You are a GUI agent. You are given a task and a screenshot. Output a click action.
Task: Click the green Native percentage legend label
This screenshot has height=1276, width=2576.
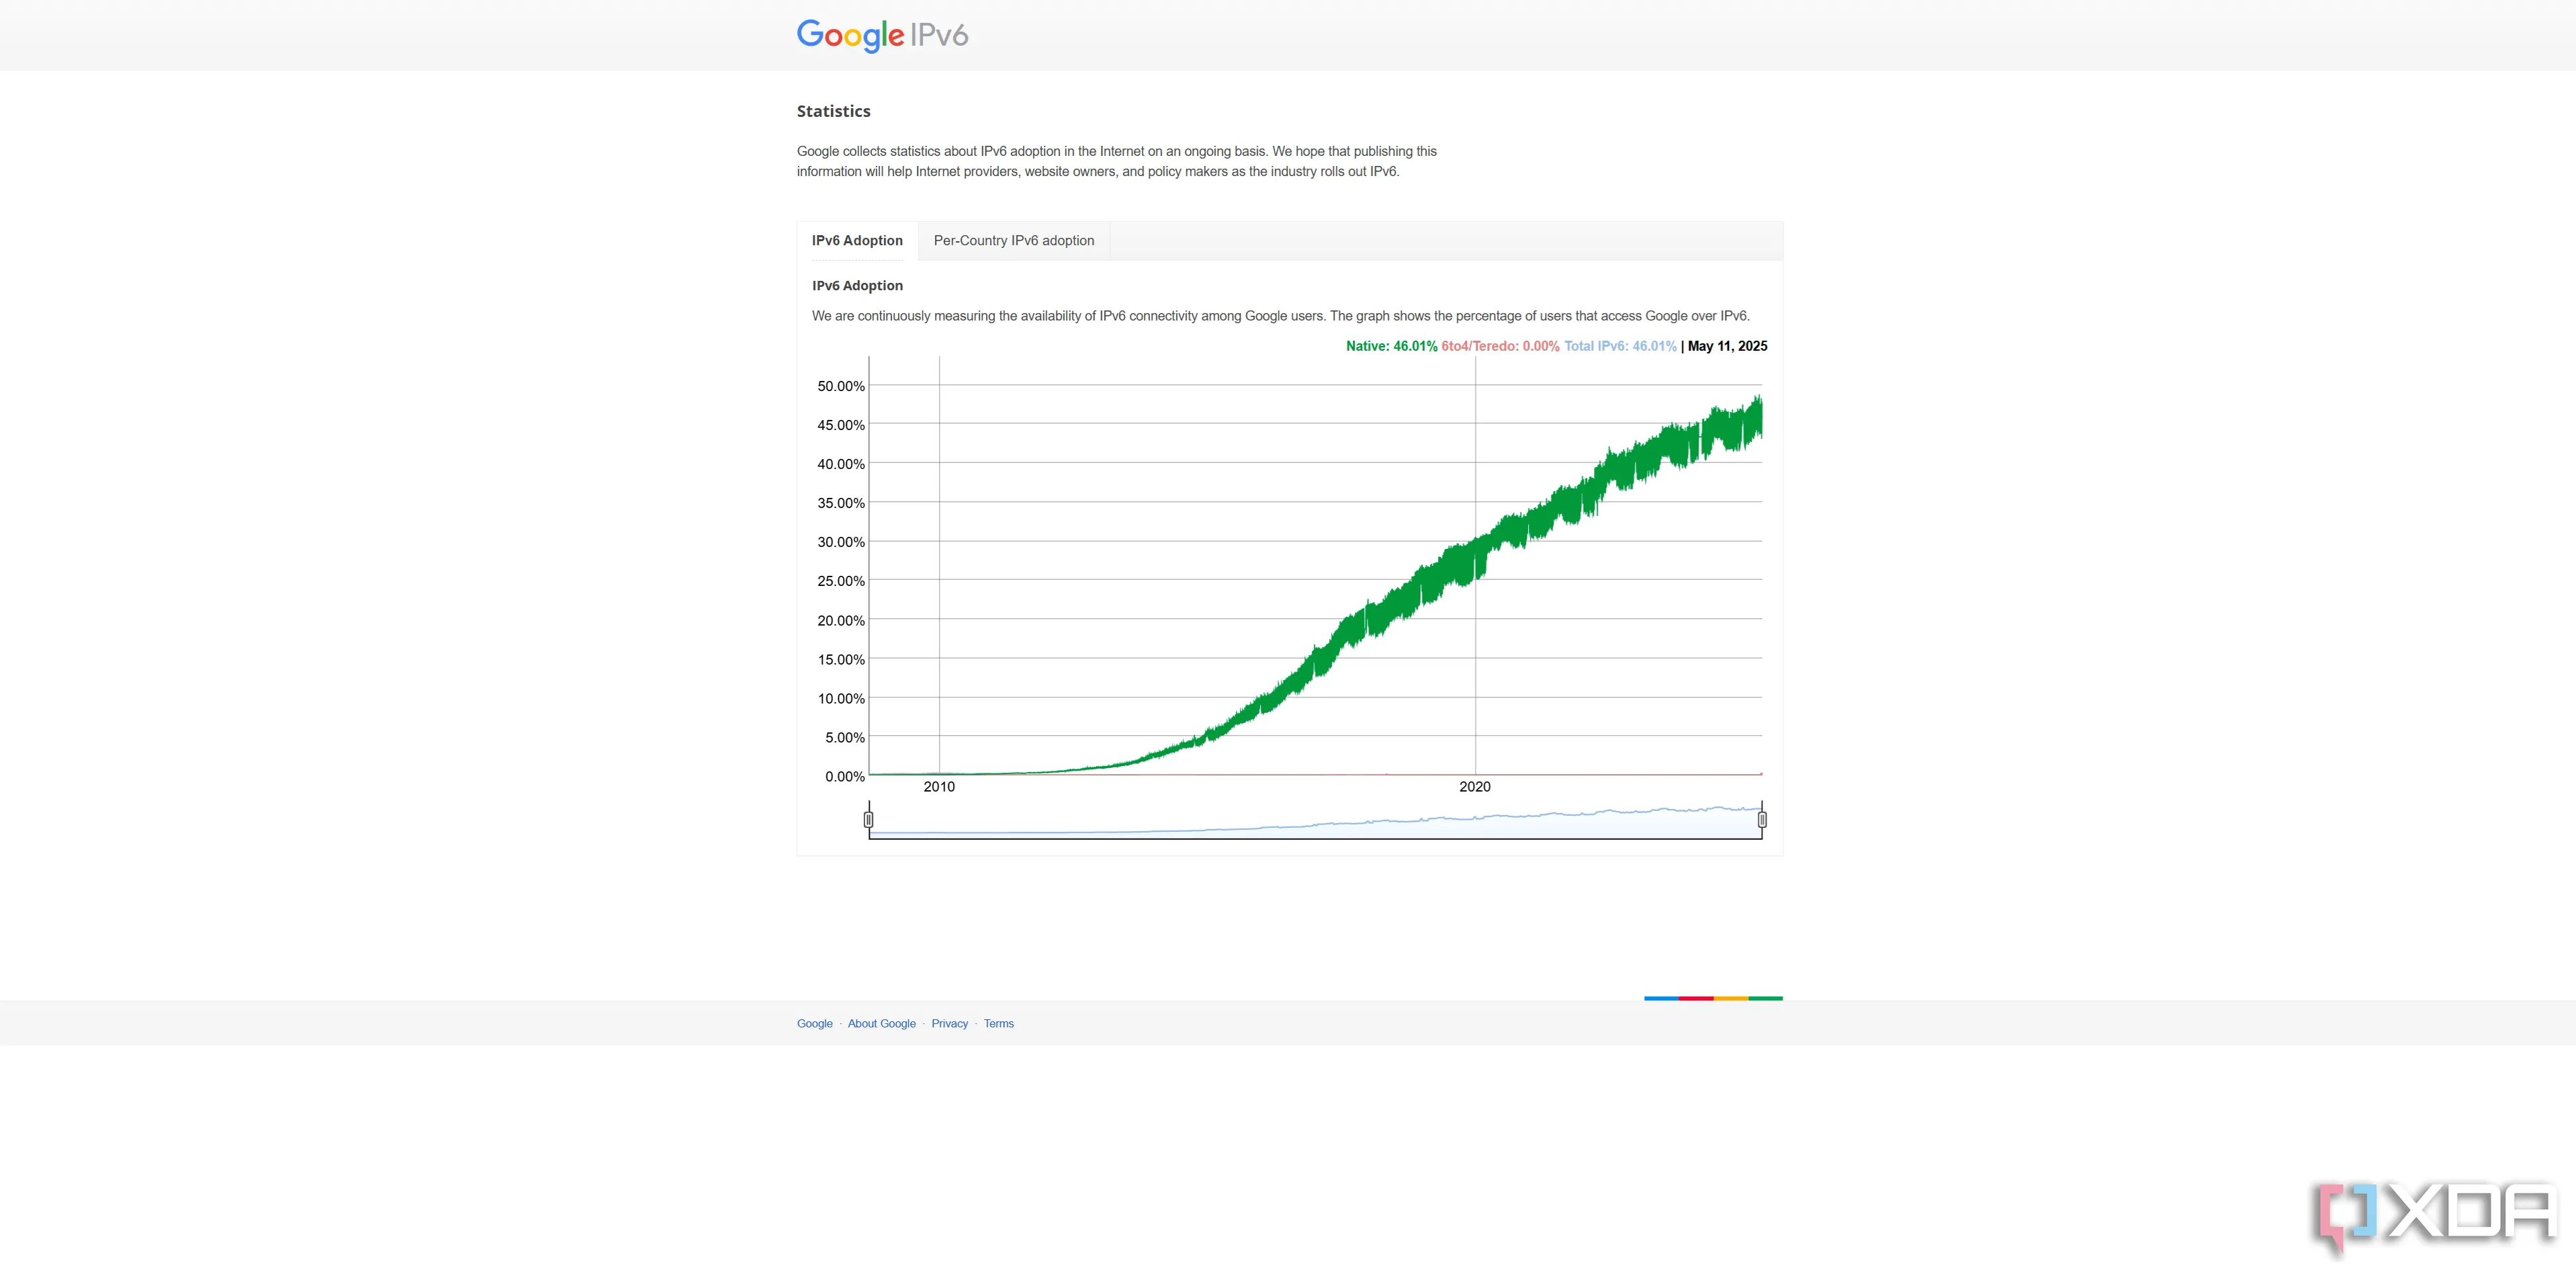(x=1391, y=347)
